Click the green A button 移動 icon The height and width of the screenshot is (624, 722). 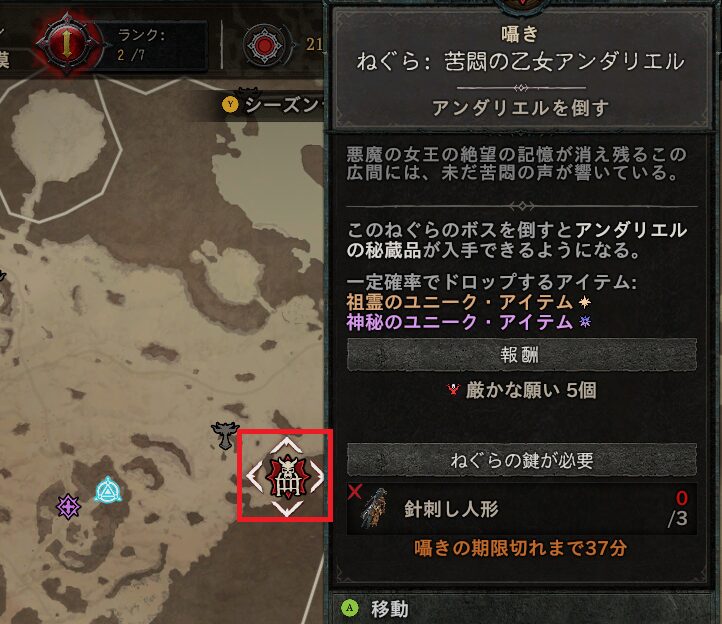click(350, 608)
